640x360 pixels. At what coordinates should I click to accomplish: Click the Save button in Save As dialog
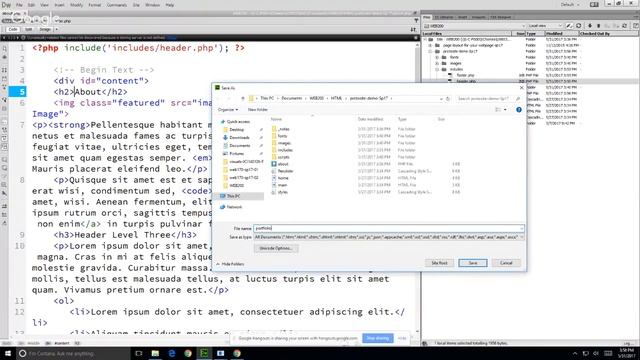(x=473, y=263)
